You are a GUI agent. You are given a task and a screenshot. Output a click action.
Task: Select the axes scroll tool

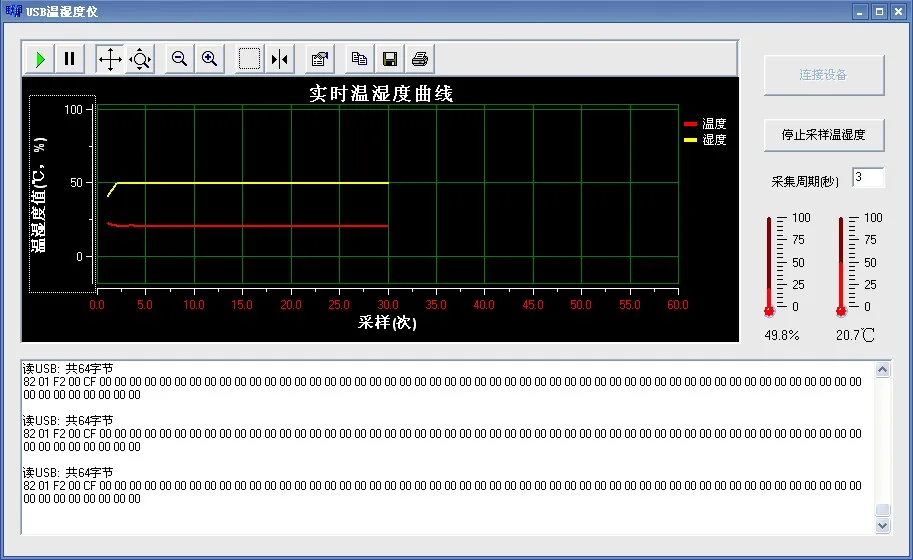point(110,59)
